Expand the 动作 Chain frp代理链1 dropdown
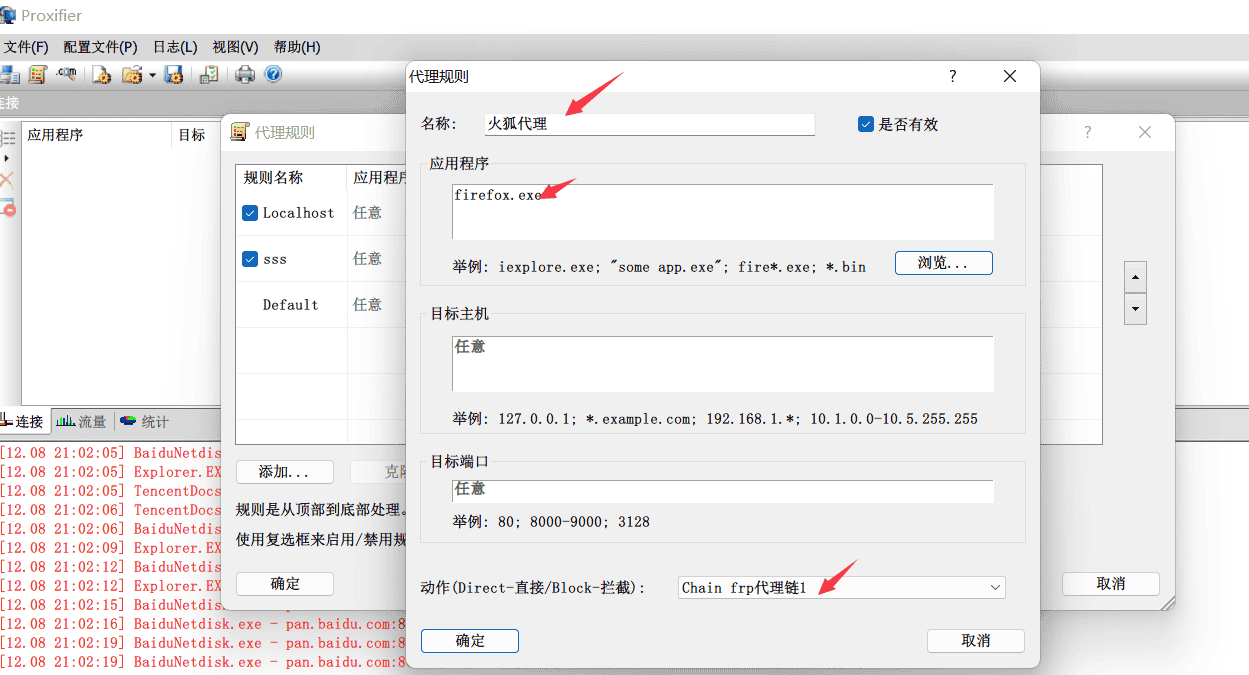The width and height of the screenshot is (1249, 675). pyautogui.click(x=995, y=588)
